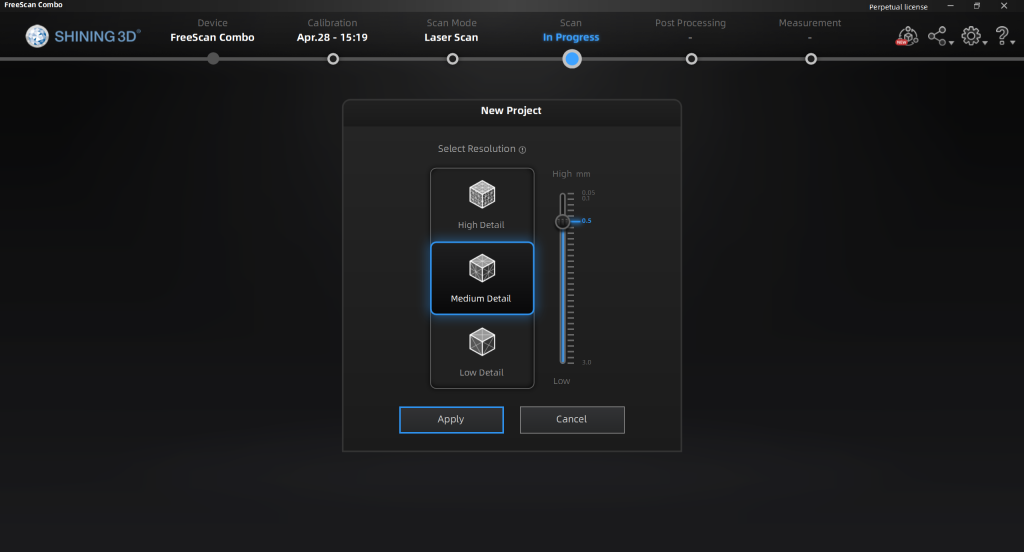Click the help question mark icon
Screen dimensions: 1024x552
pos(1001,37)
